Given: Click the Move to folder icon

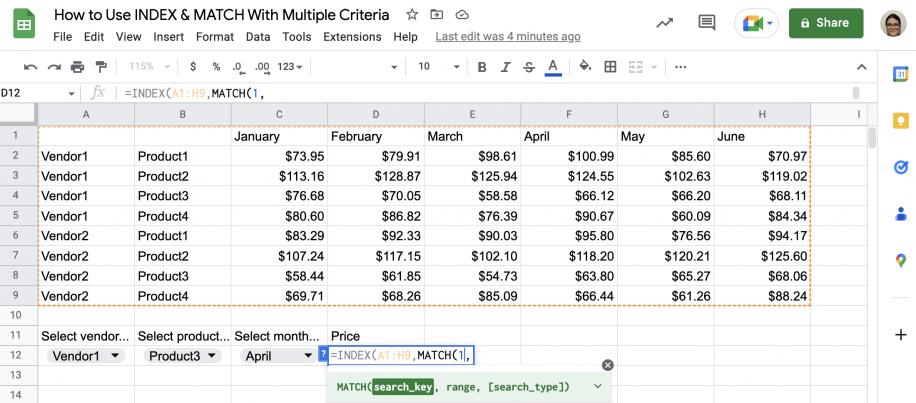Looking at the screenshot, I should (x=436, y=15).
